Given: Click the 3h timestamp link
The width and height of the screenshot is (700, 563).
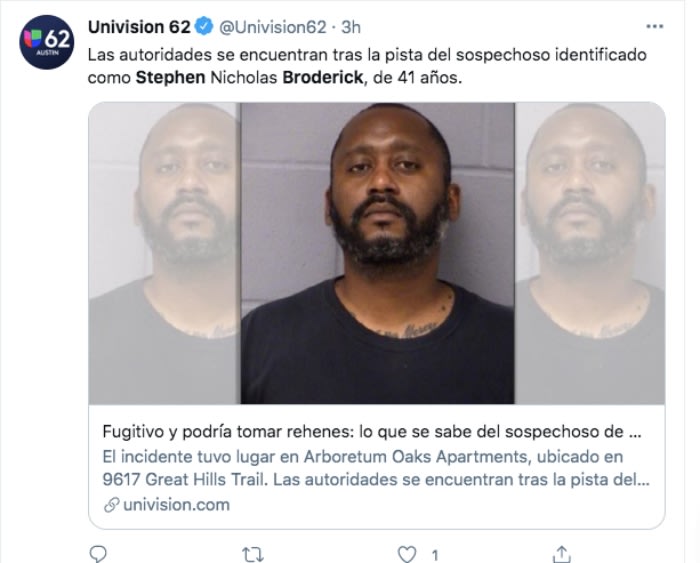Looking at the screenshot, I should point(351,27).
